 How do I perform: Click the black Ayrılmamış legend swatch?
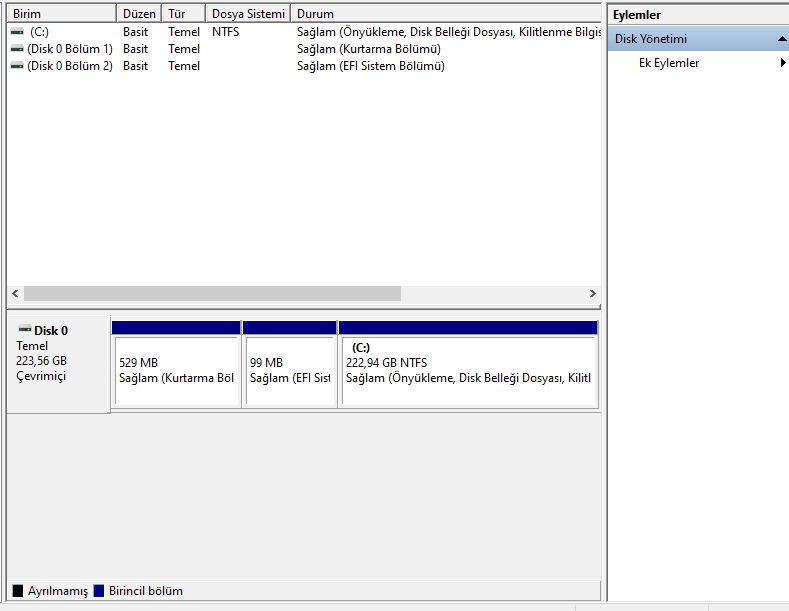[18, 590]
